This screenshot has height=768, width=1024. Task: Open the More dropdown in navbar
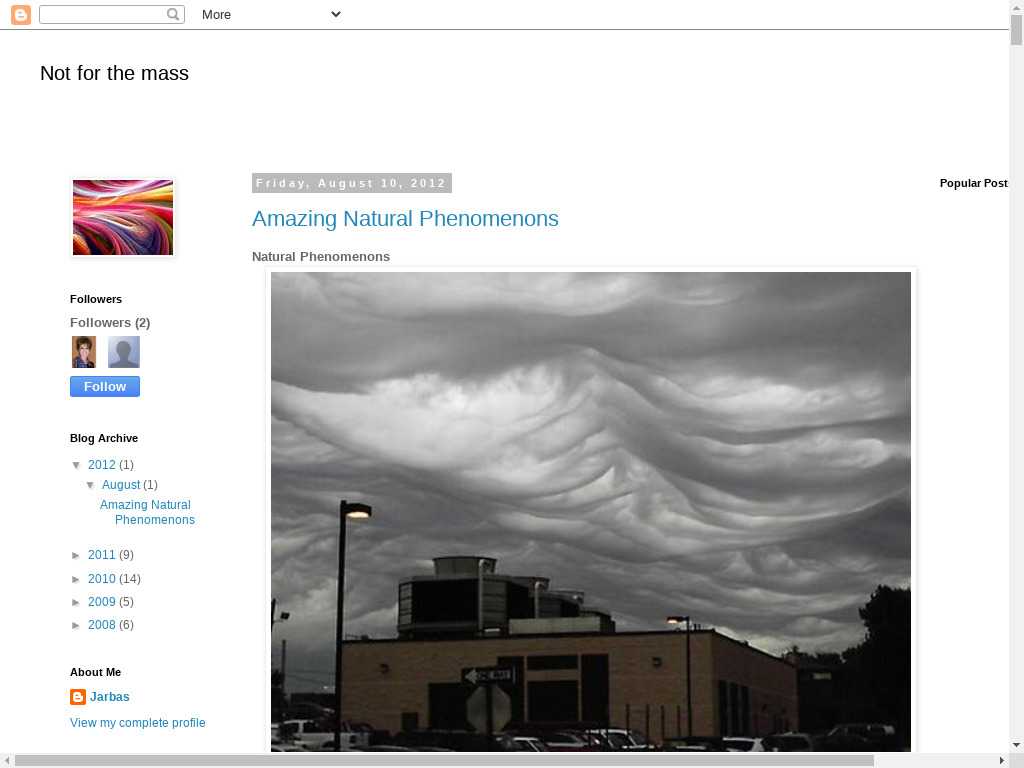tap(271, 14)
